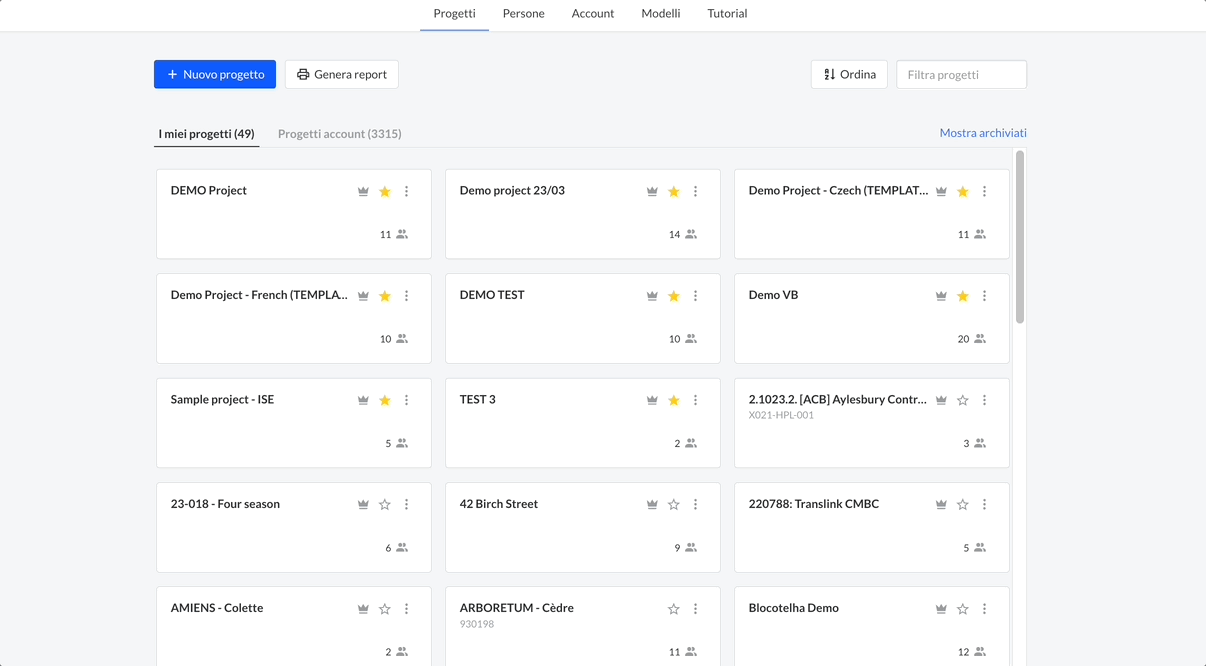The height and width of the screenshot is (666, 1206).
Task: Open the three-dot menu on DEMO Project
Action: [407, 191]
